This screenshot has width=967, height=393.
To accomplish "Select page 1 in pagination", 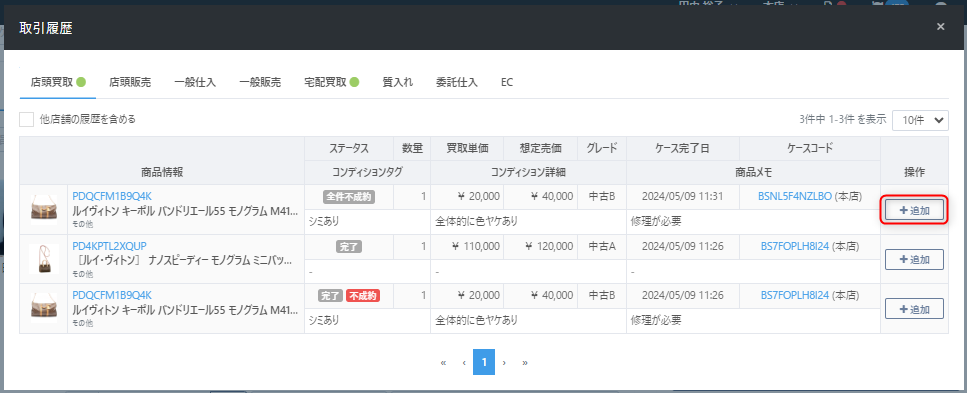I will click(484, 362).
